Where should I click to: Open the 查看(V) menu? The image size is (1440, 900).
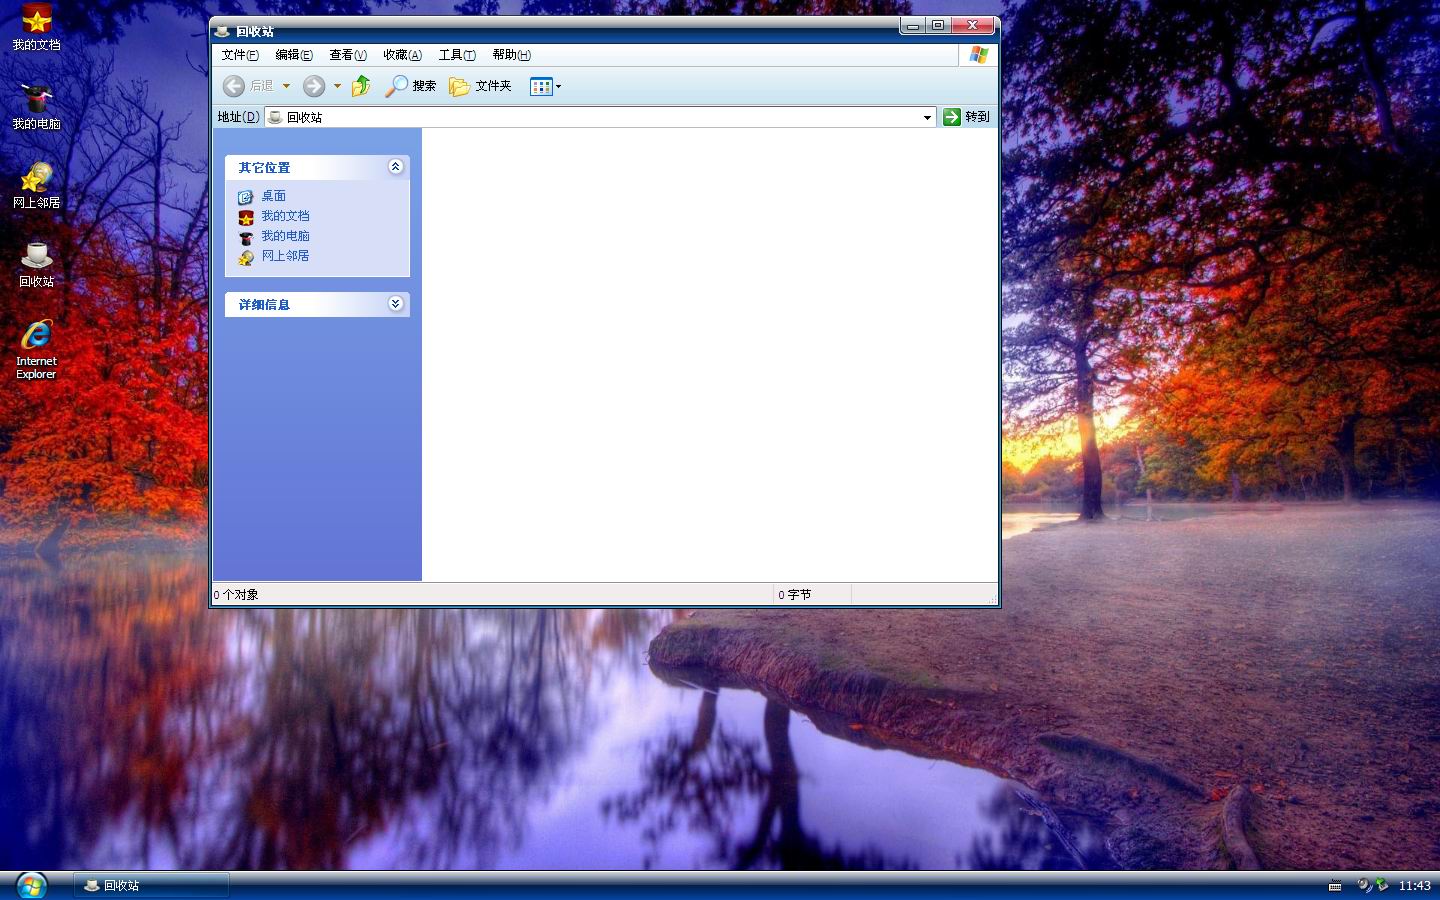pos(348,55)
